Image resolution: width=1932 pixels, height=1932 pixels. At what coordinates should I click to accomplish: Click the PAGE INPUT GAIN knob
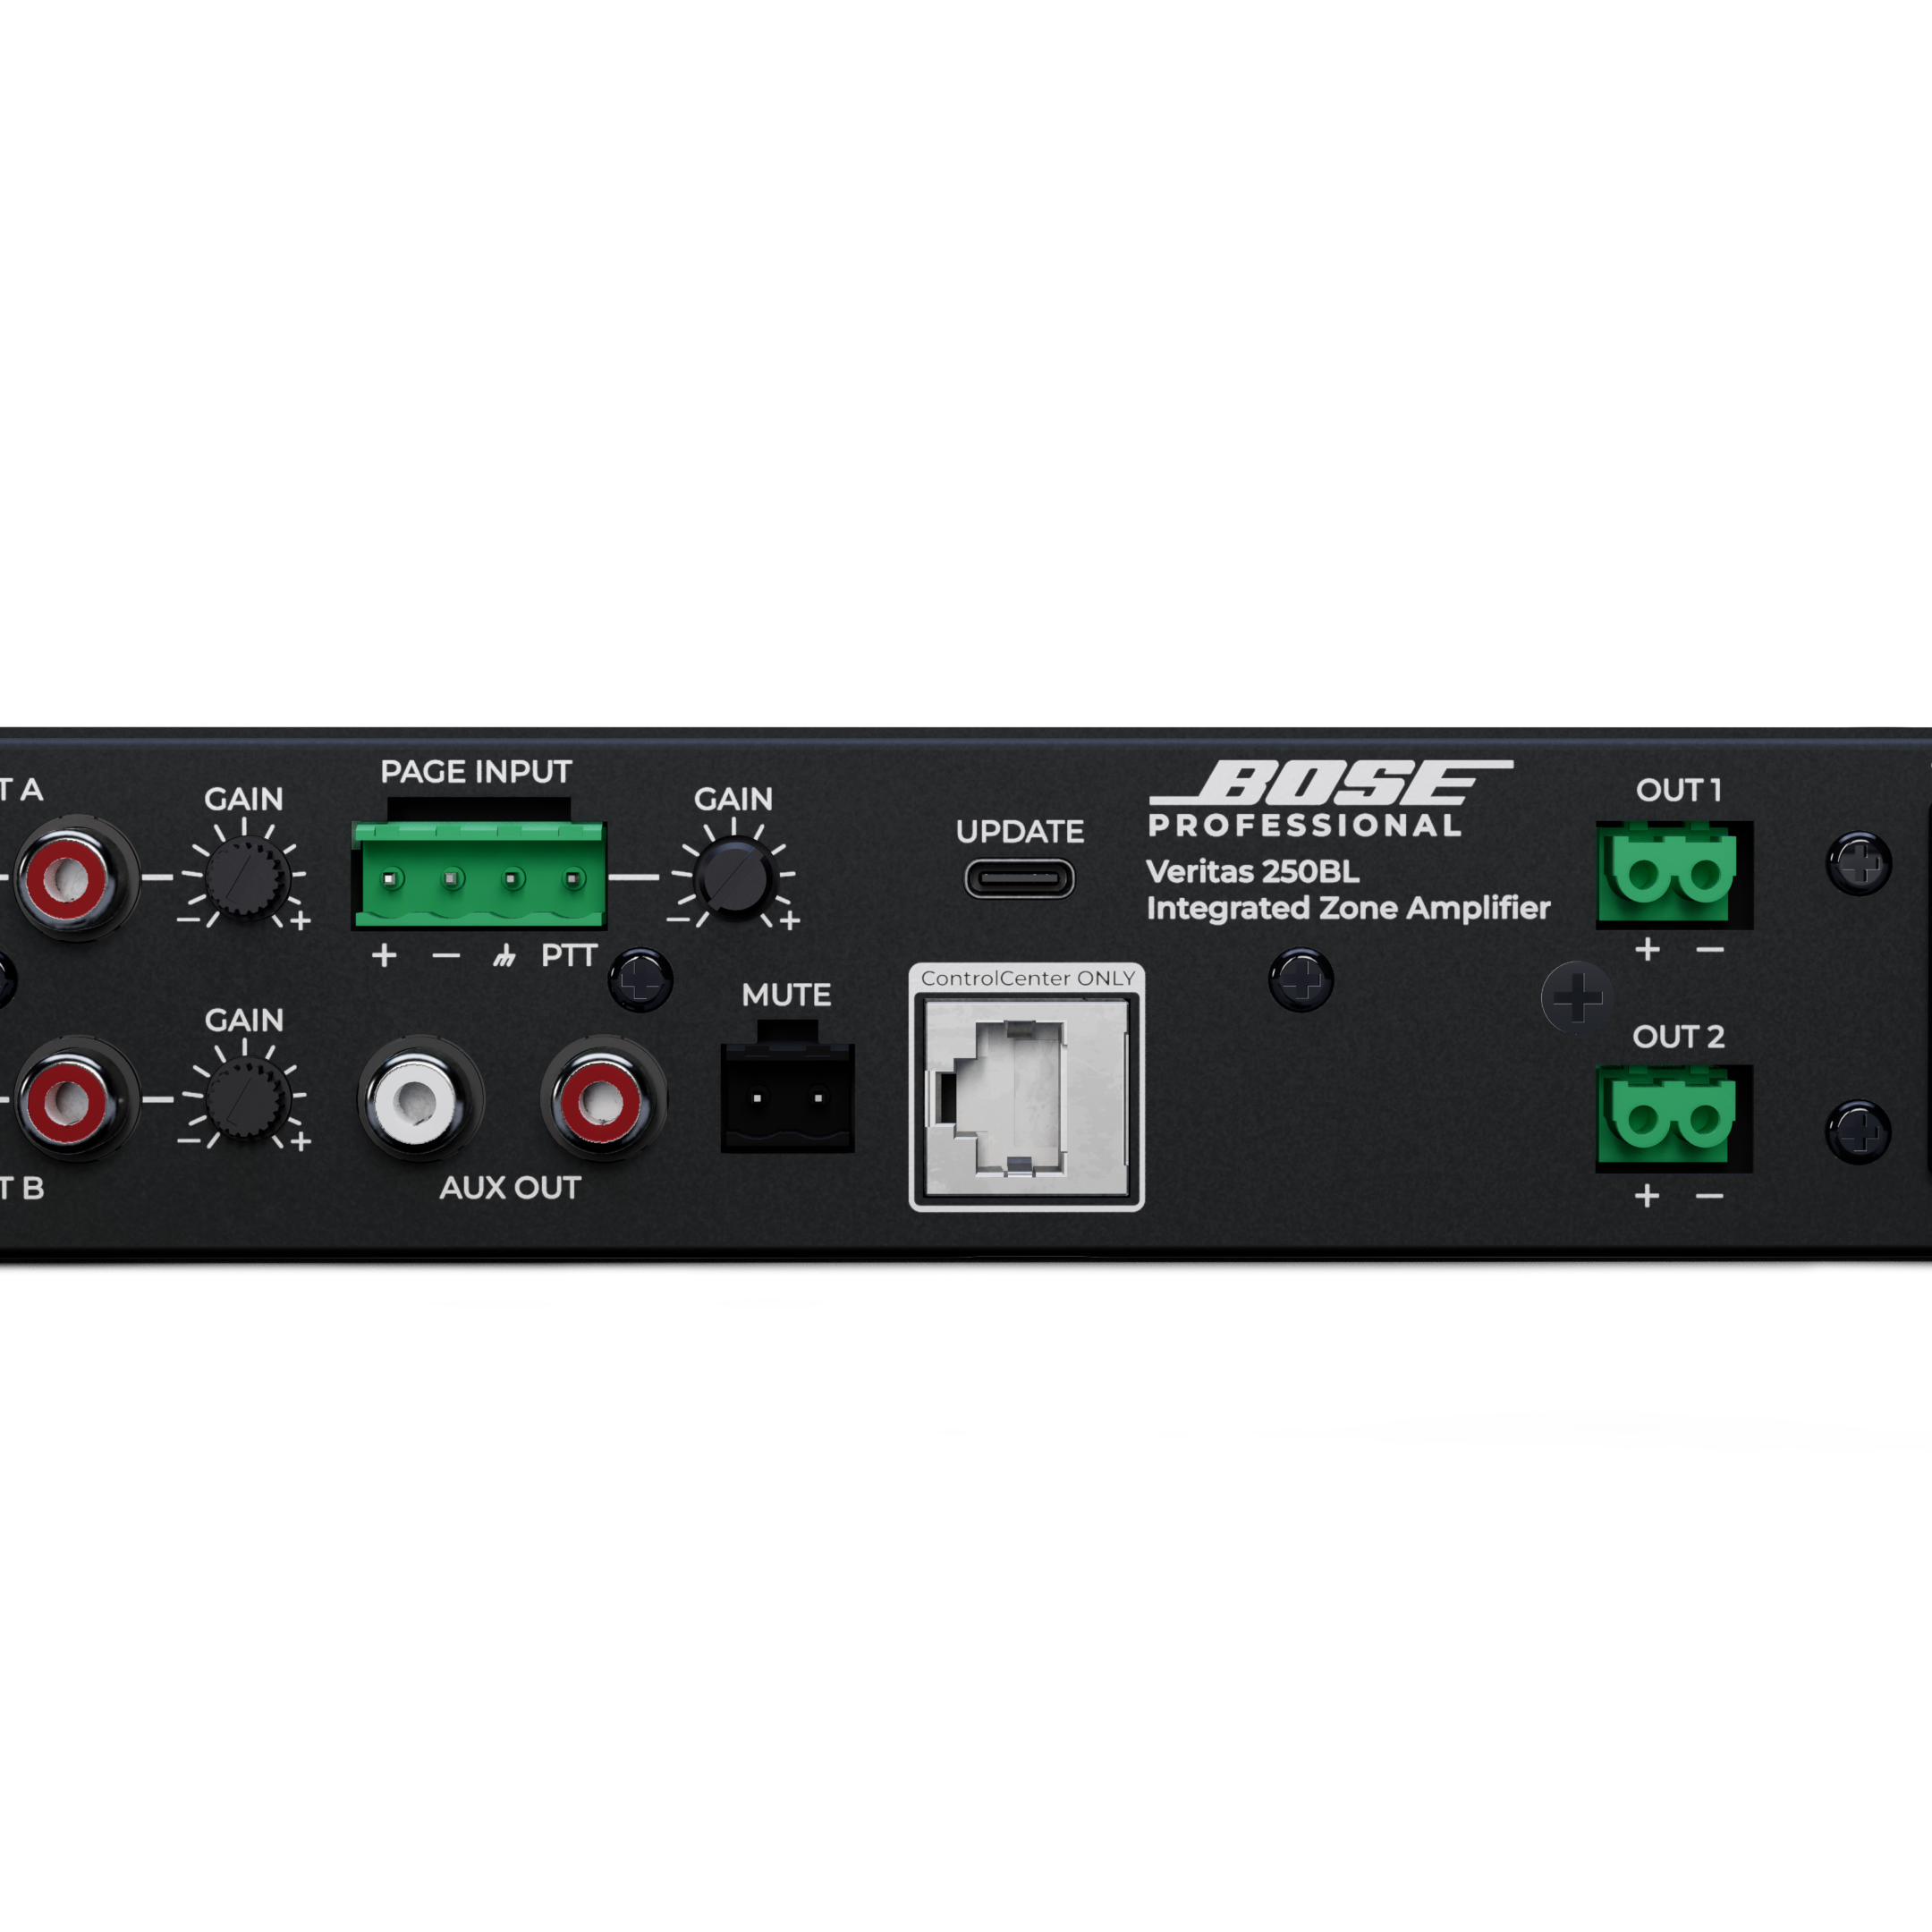[x=734, y=878]
